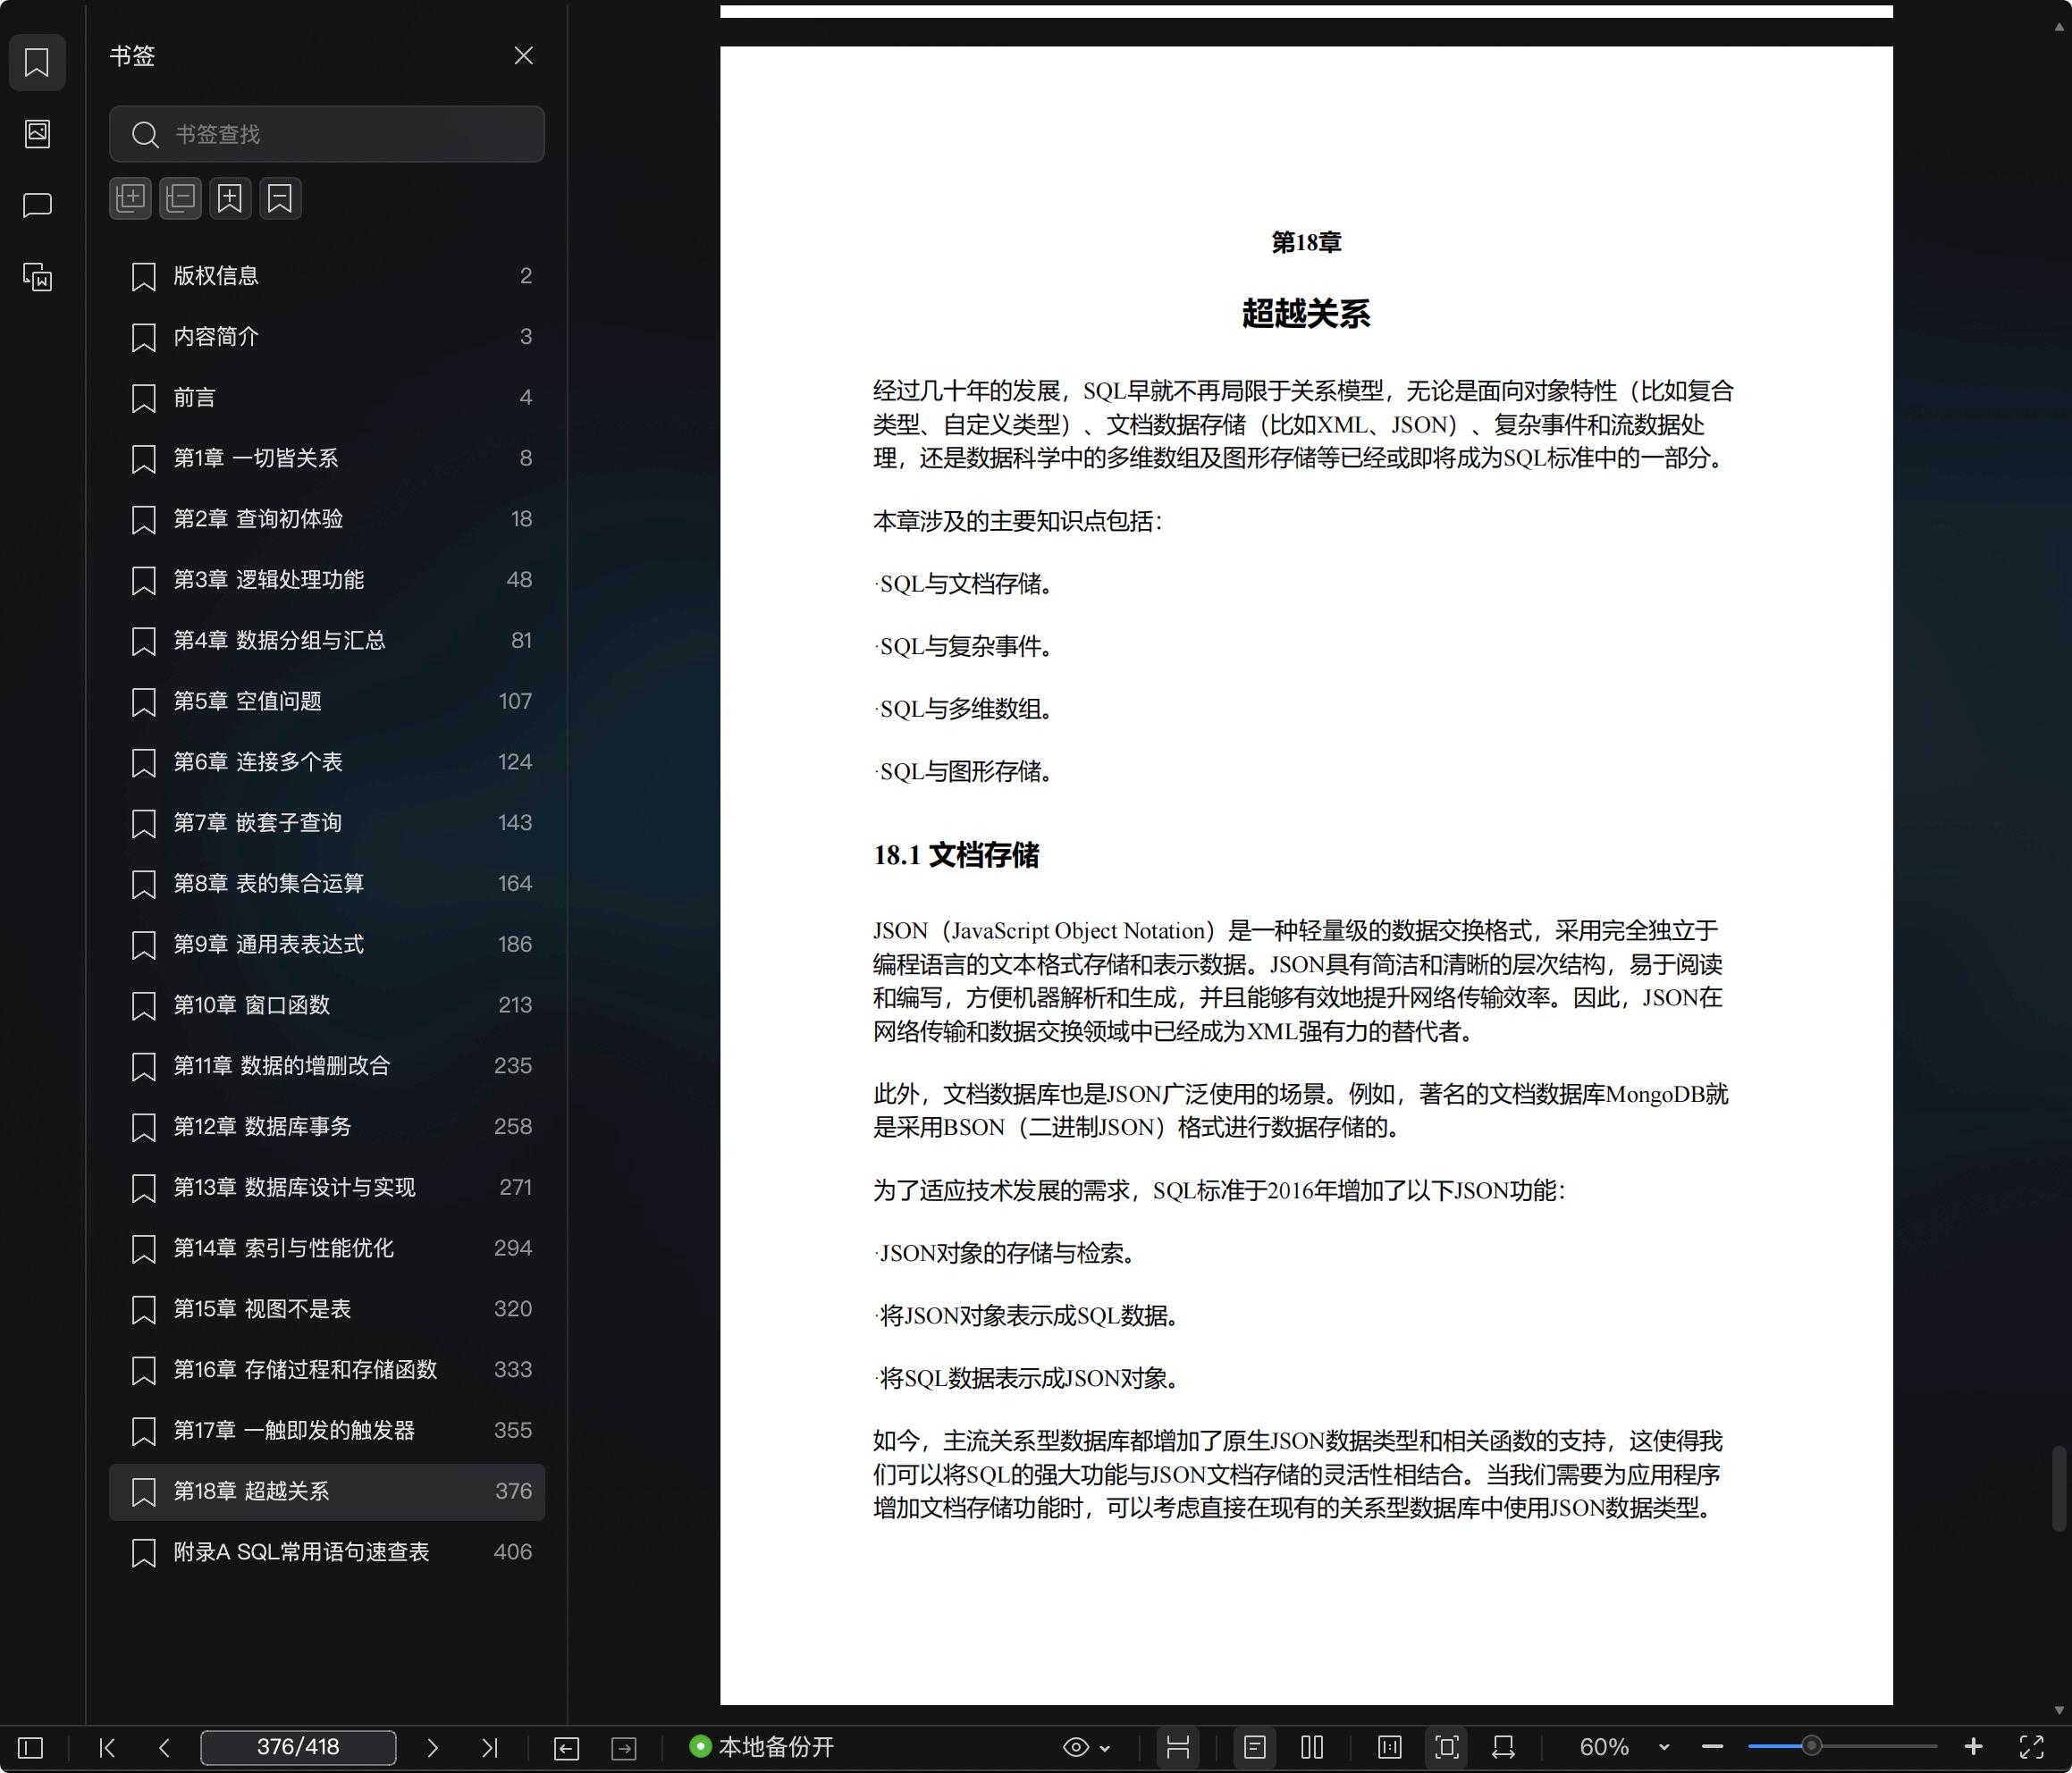Zoom in with plus button
Screen dimensions: 2072x1773
click(x=1973, y=1747)
